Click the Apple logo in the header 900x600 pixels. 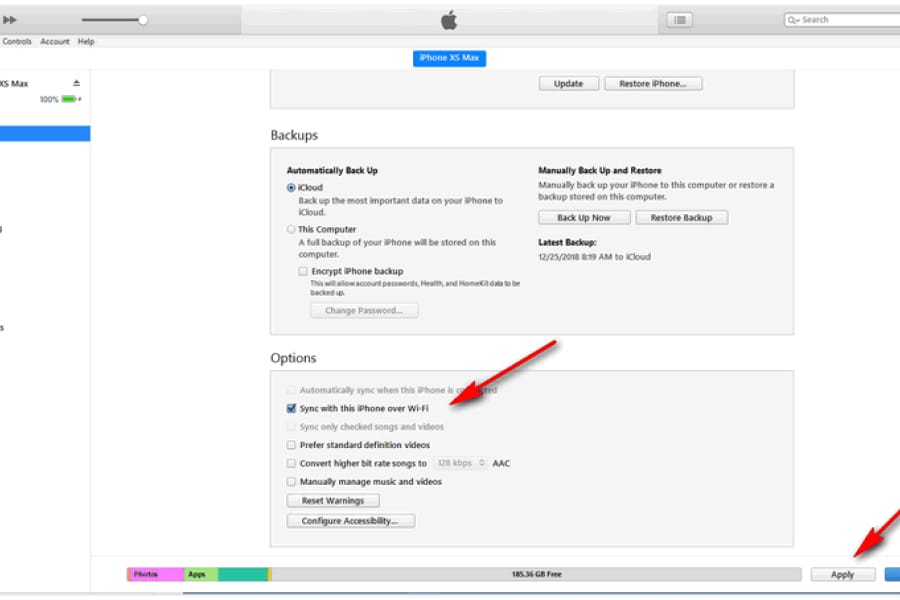click(449, 20)
